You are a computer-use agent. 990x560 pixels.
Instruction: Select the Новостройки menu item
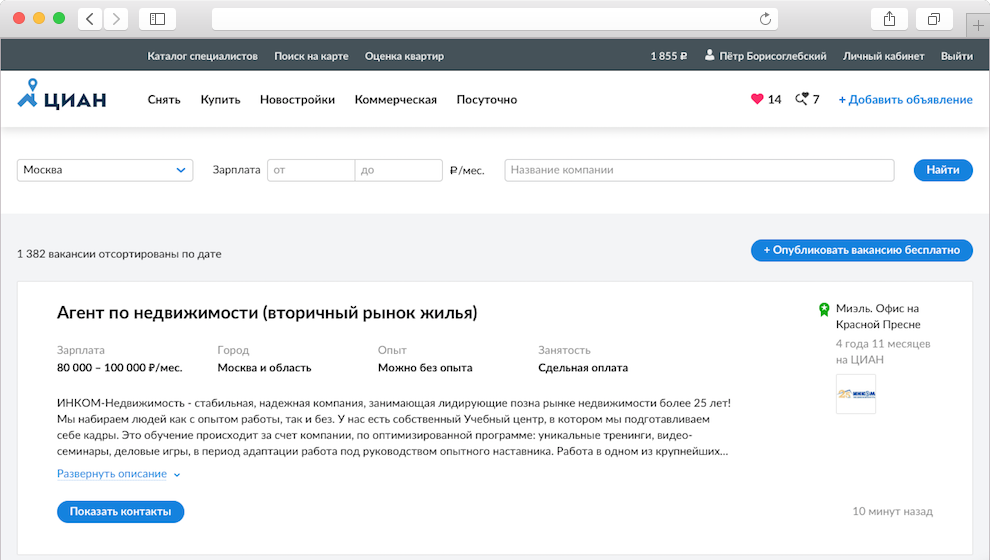pyautogui.click(x=297, y=100)
